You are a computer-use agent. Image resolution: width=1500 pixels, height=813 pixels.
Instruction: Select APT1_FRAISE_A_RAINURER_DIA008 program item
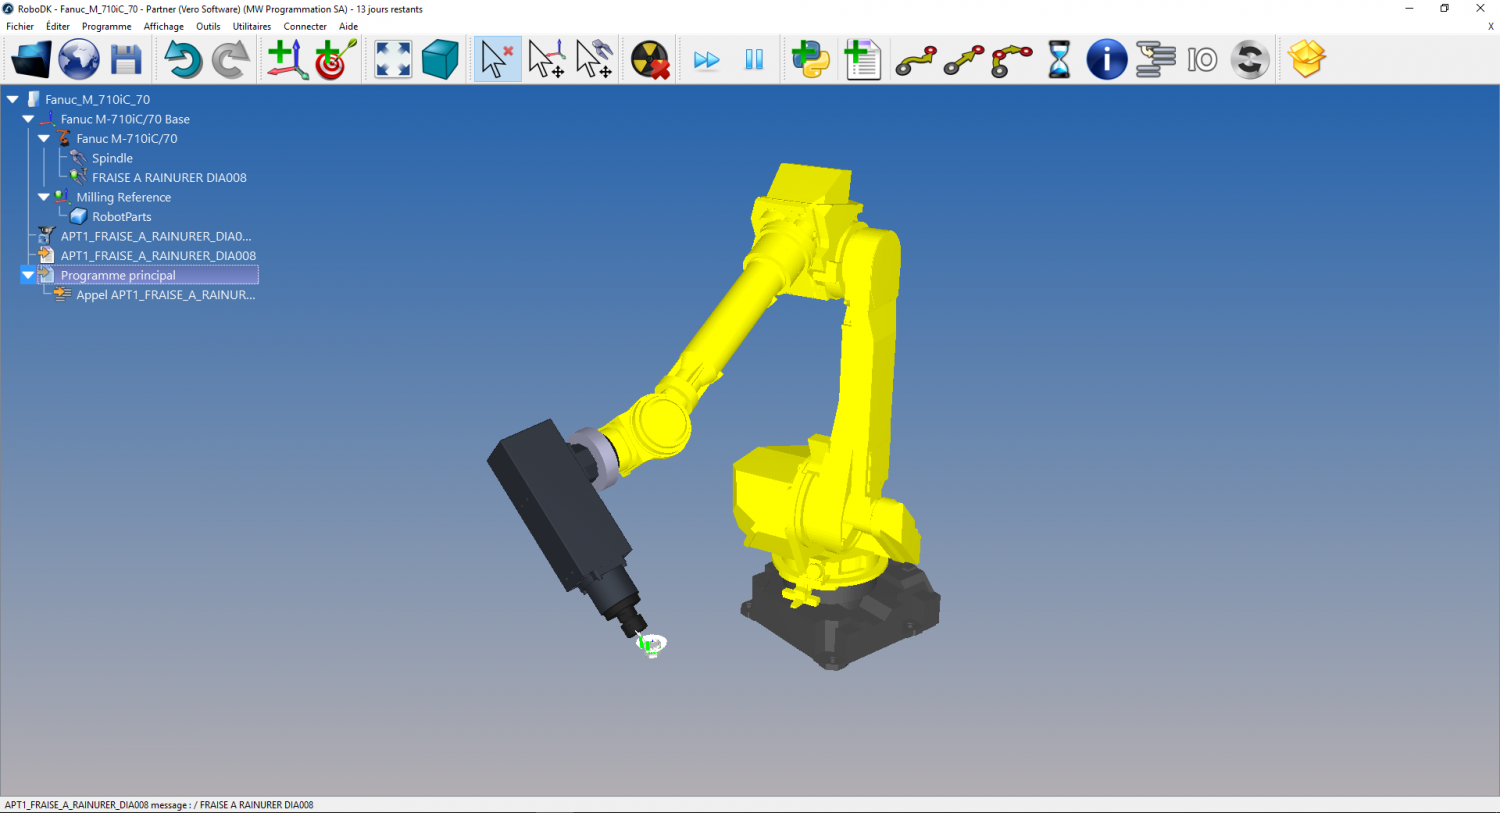tap(158, 256)
